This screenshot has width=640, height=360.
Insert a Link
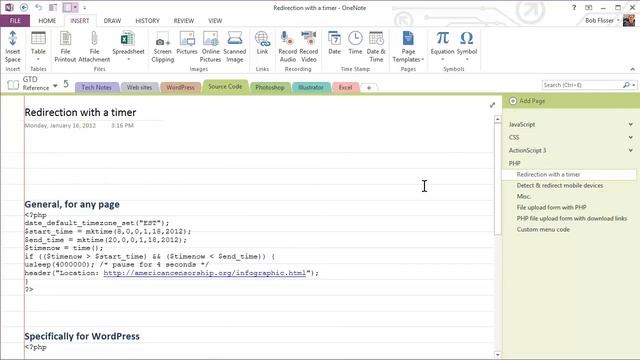[x=262, y=43]
